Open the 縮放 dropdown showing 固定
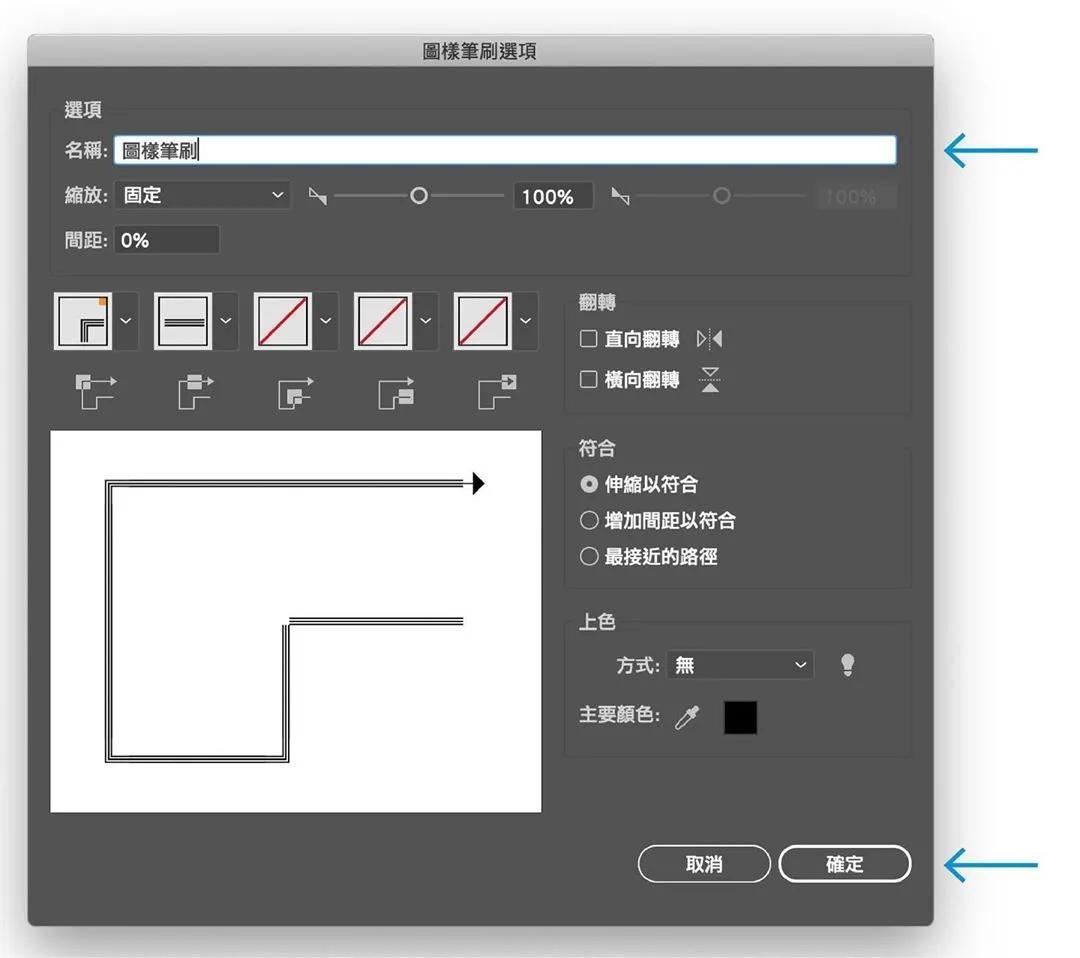The width and height of the screenshot is (1080, 958). [x=202, y=196]
